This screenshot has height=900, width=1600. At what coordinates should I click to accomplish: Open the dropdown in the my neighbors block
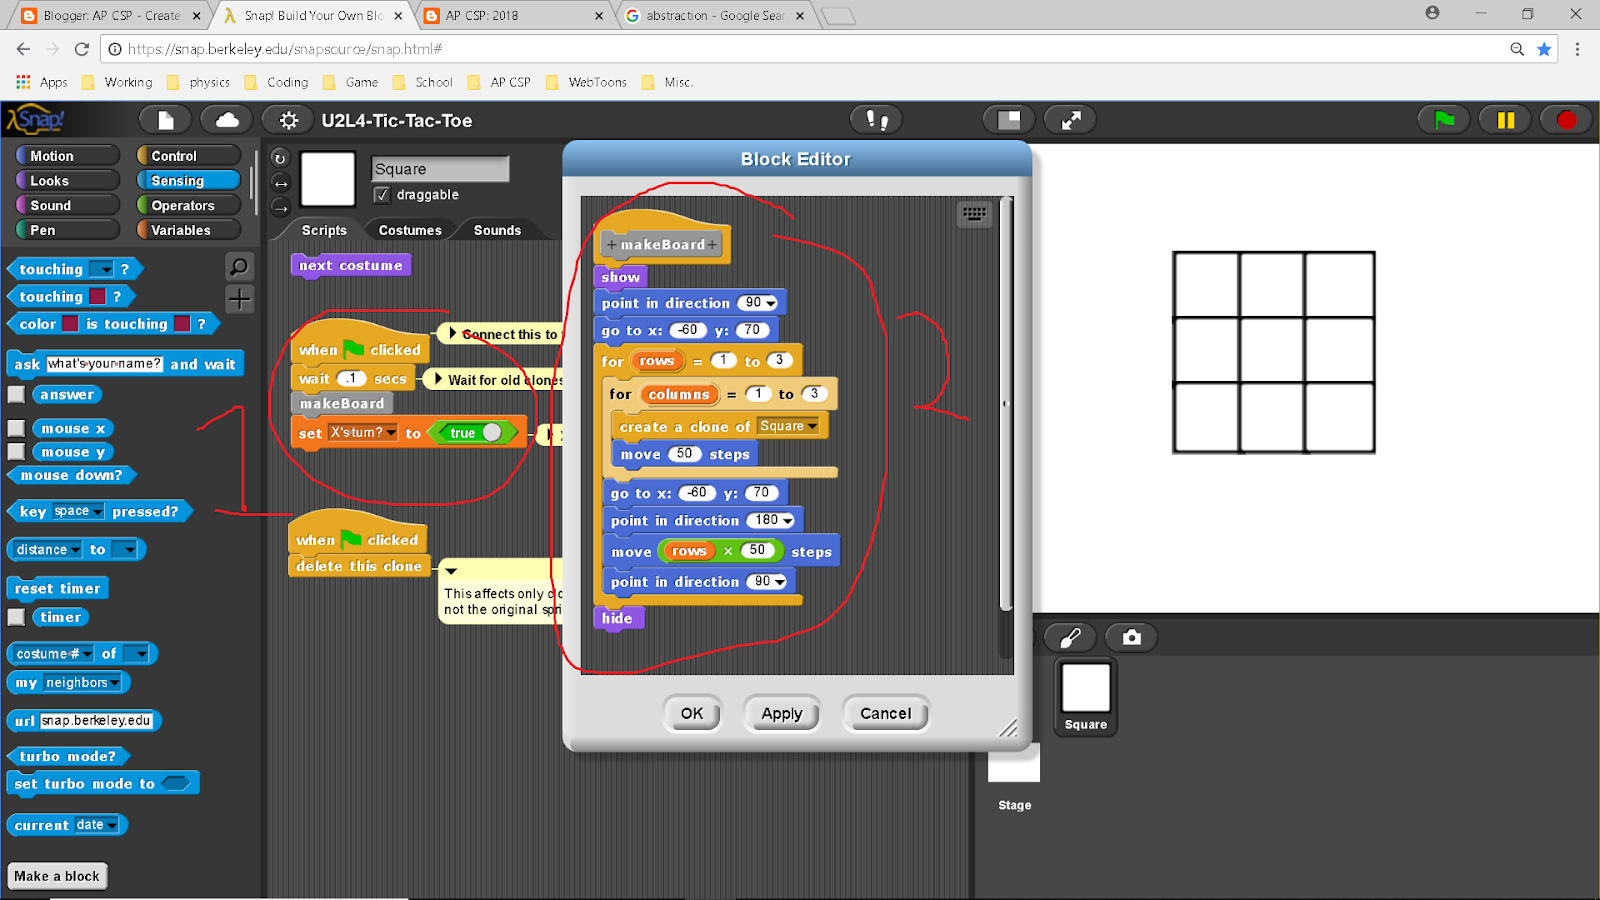(113, 683)
